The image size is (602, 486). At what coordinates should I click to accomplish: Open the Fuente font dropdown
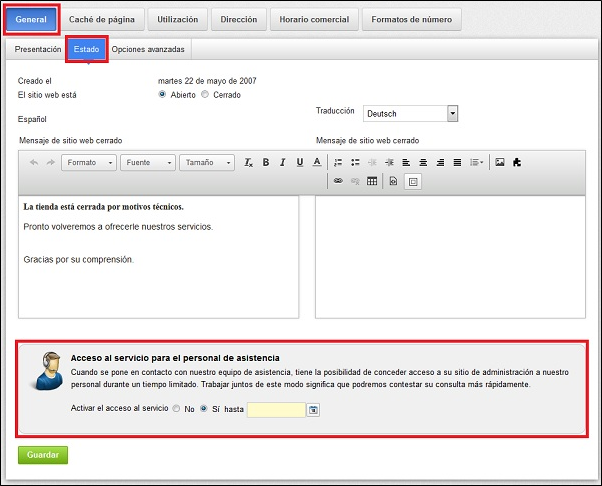pyautogui.click(x=148, y=162)
